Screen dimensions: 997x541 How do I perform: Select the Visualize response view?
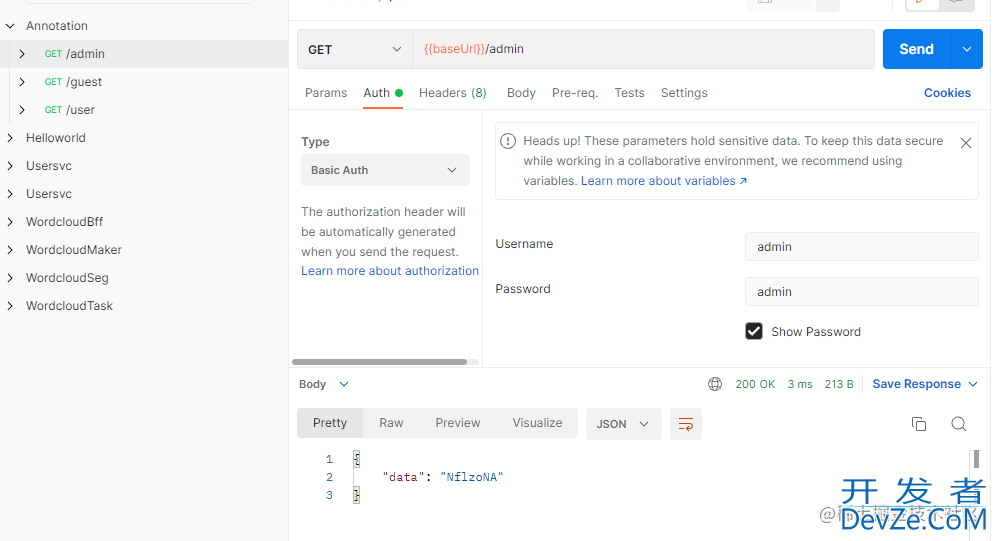pos(537,423)
